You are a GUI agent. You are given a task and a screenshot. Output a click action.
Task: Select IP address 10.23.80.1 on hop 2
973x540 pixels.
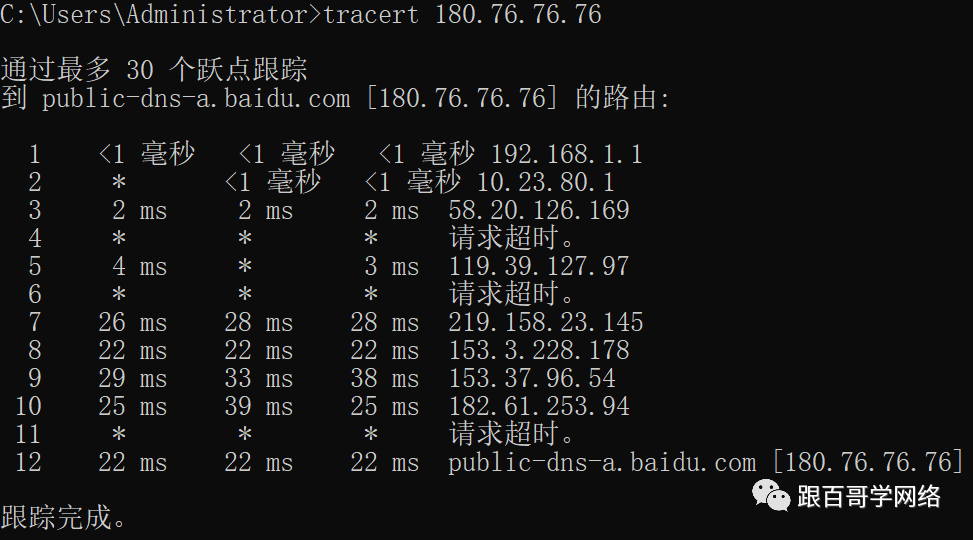[x=545, y=182]
